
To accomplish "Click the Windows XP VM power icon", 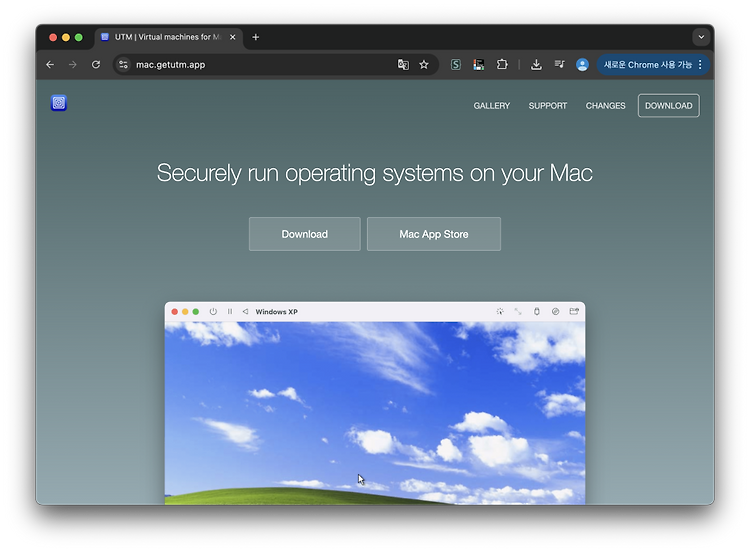I will click(x=213, y=311).
